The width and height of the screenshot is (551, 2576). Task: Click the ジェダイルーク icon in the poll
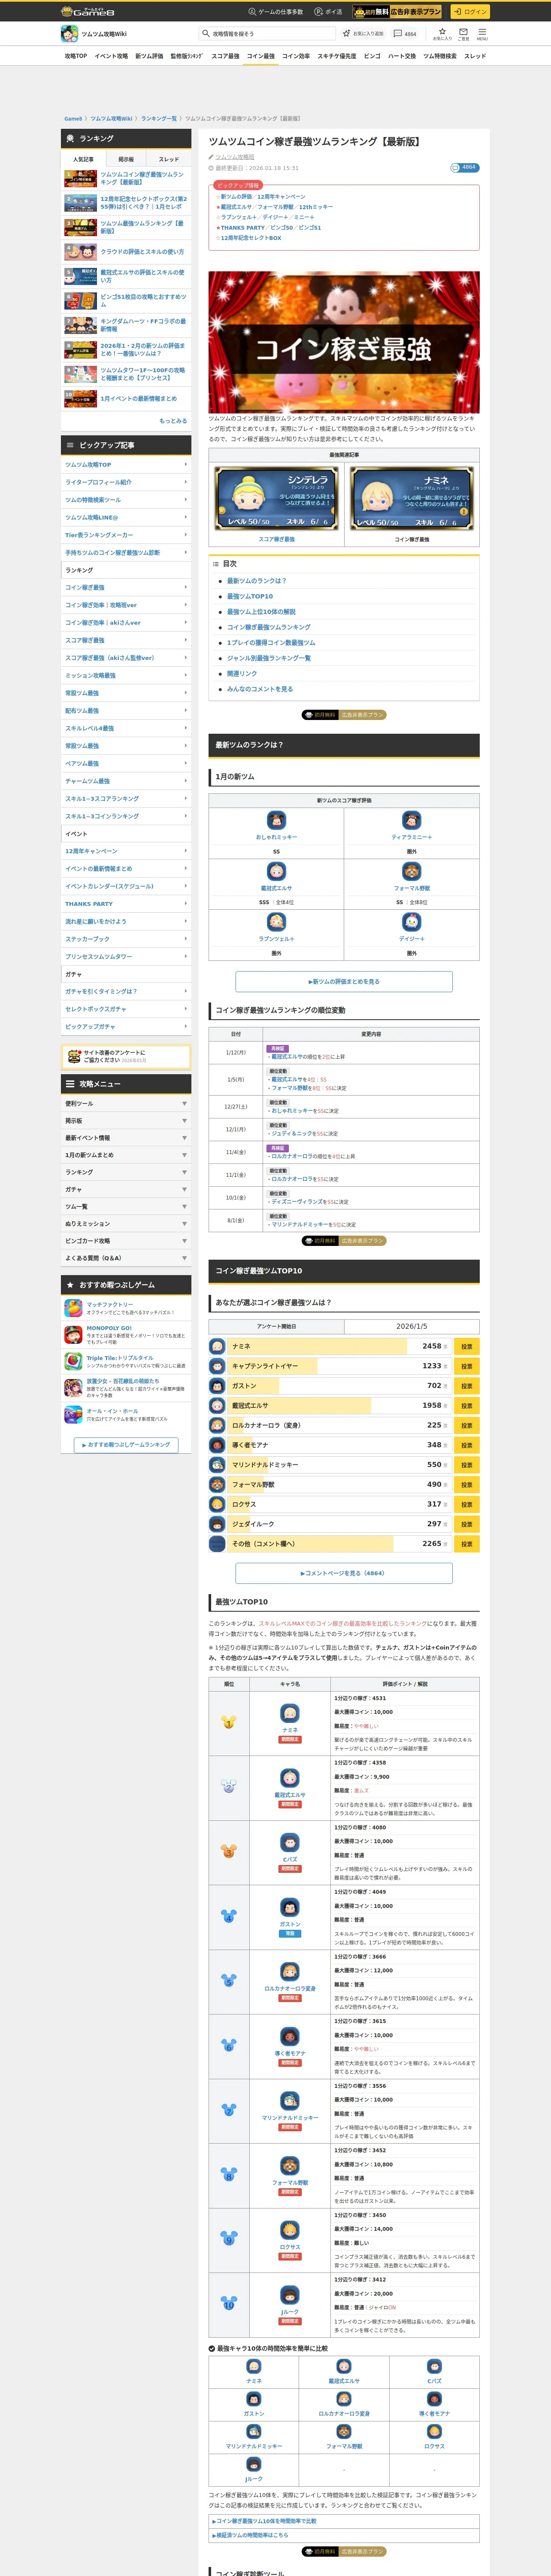[217, 1524]
